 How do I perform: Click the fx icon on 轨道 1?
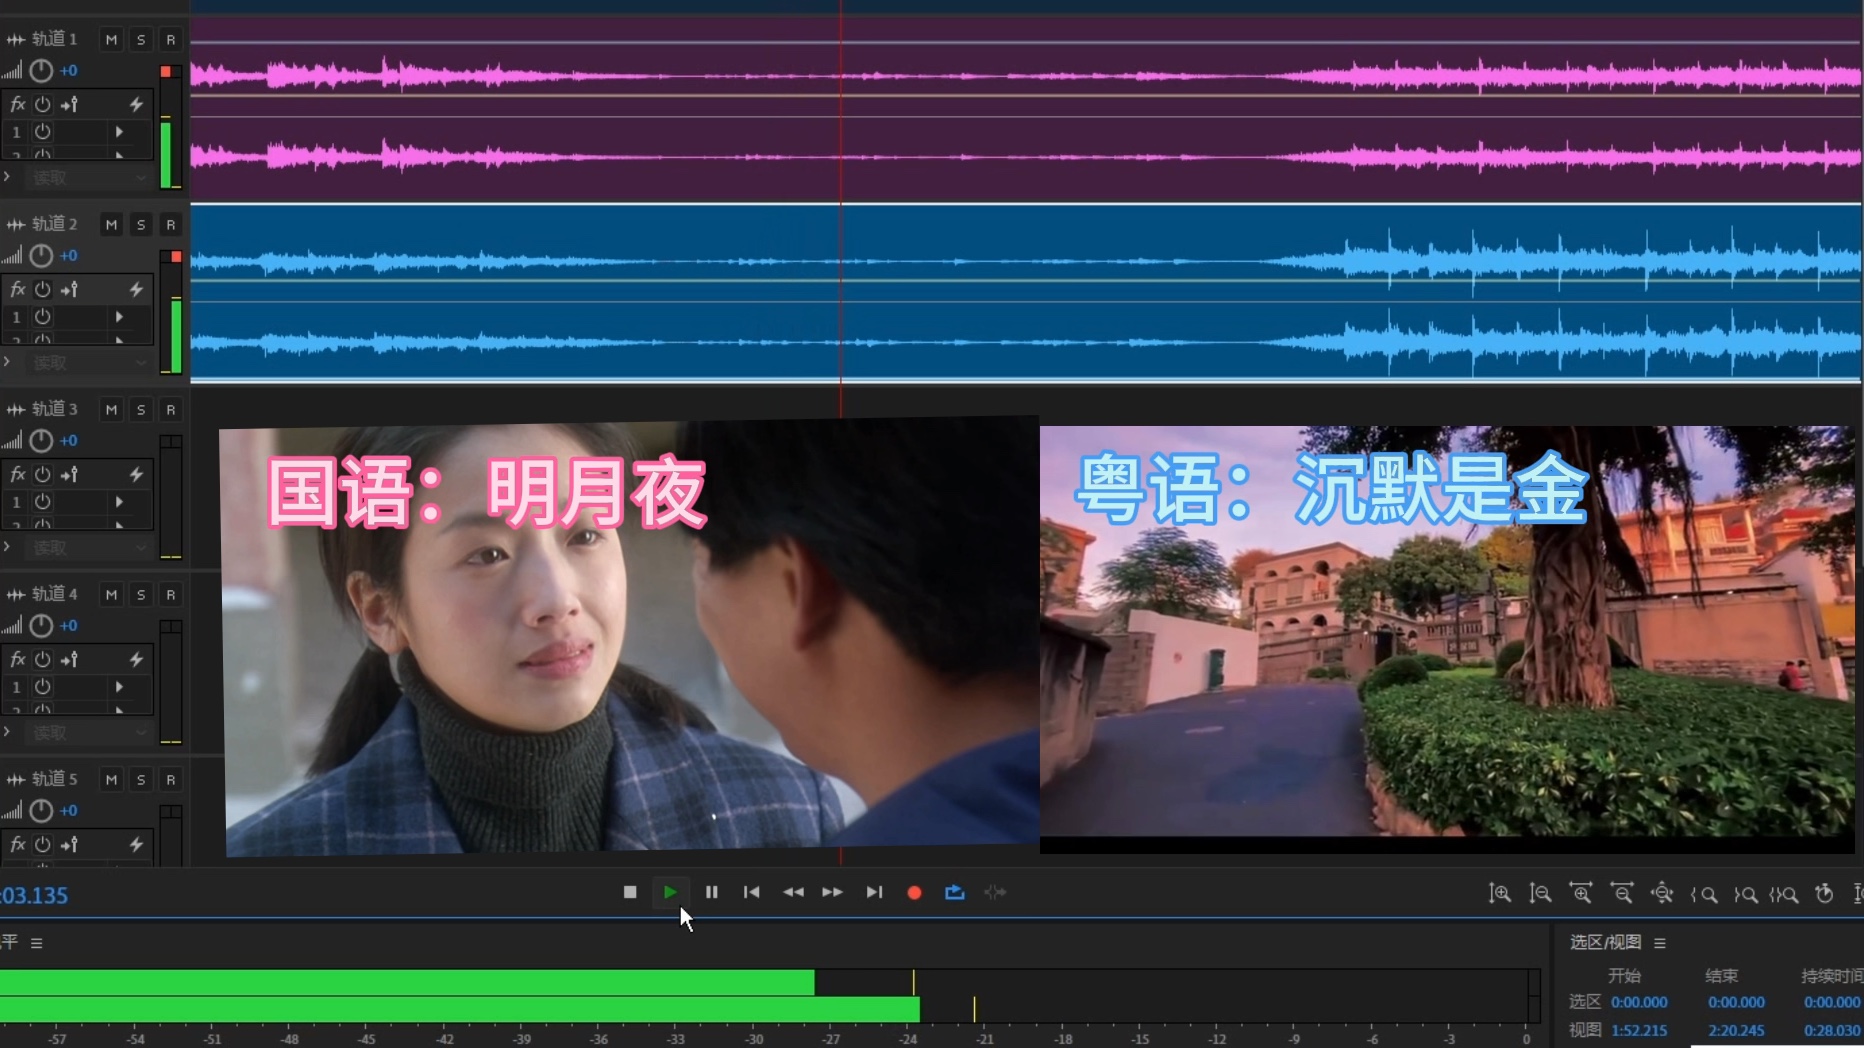(17, 104)
